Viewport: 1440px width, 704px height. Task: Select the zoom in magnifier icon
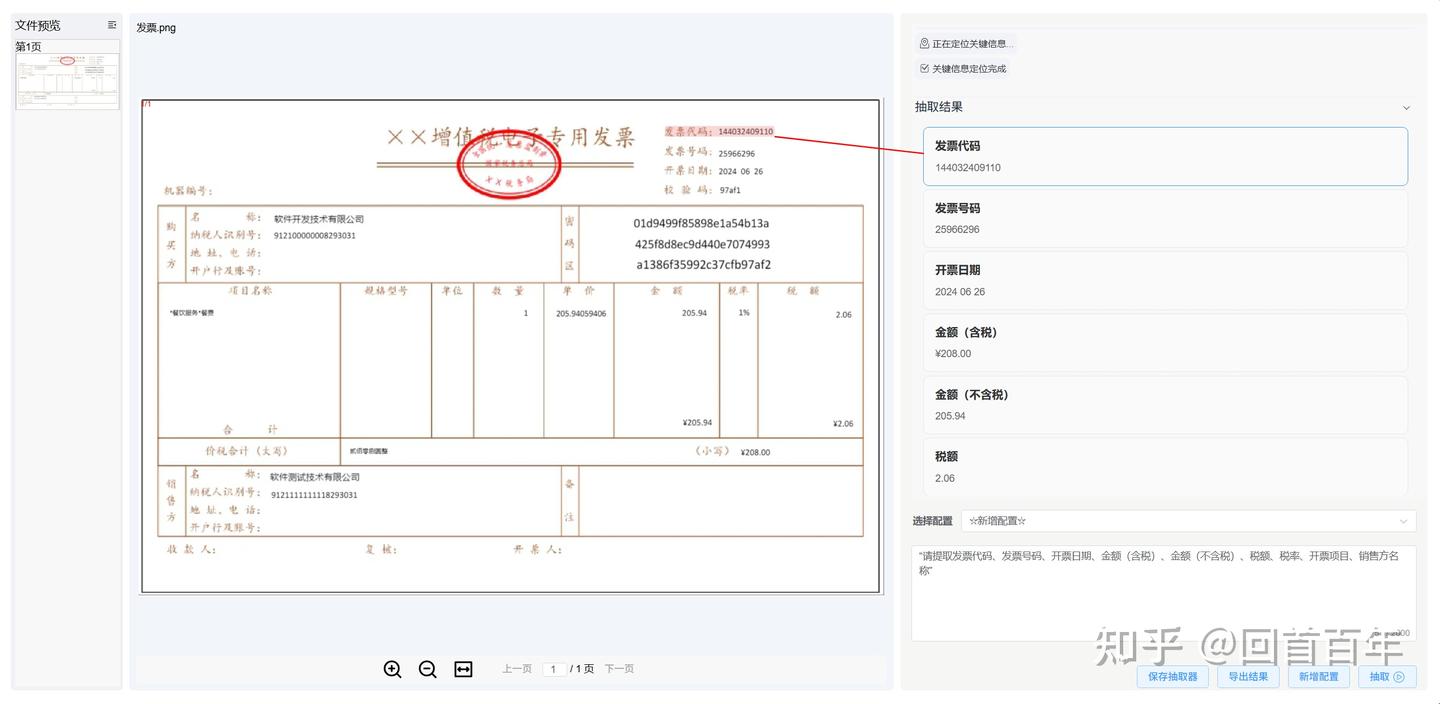pyautogui.click(x=392, y=669)
